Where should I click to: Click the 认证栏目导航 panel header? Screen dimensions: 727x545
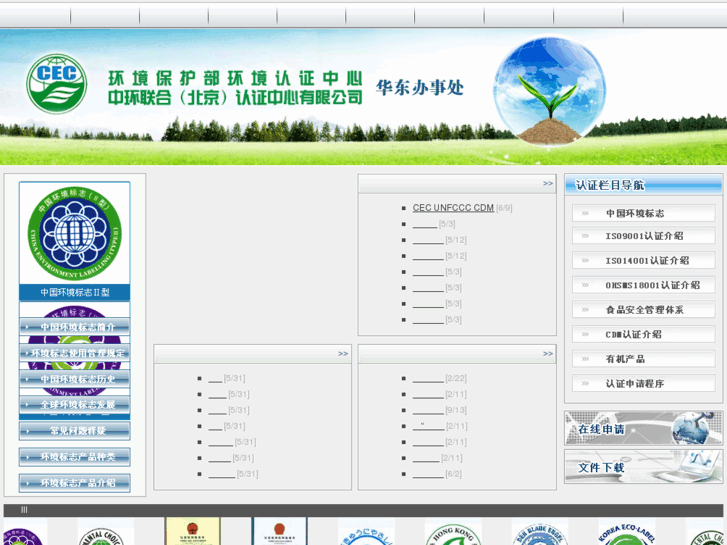[x=644, y=185]
